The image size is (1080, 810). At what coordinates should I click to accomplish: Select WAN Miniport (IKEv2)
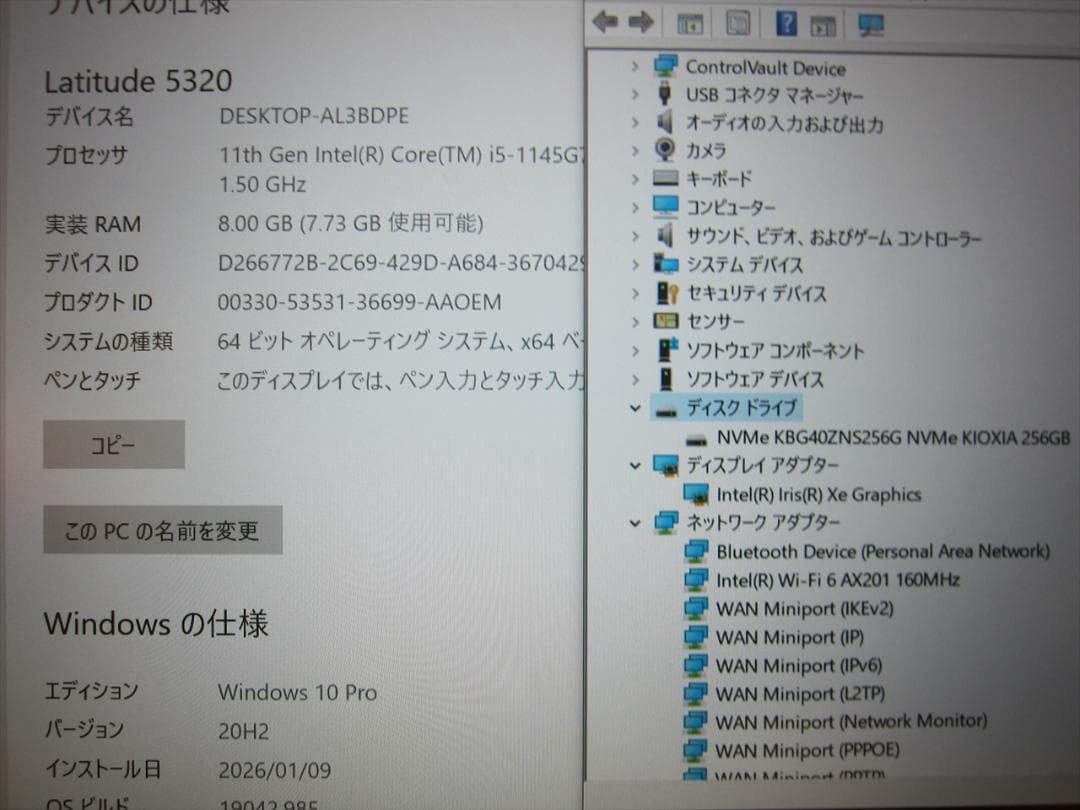(804, 609)
